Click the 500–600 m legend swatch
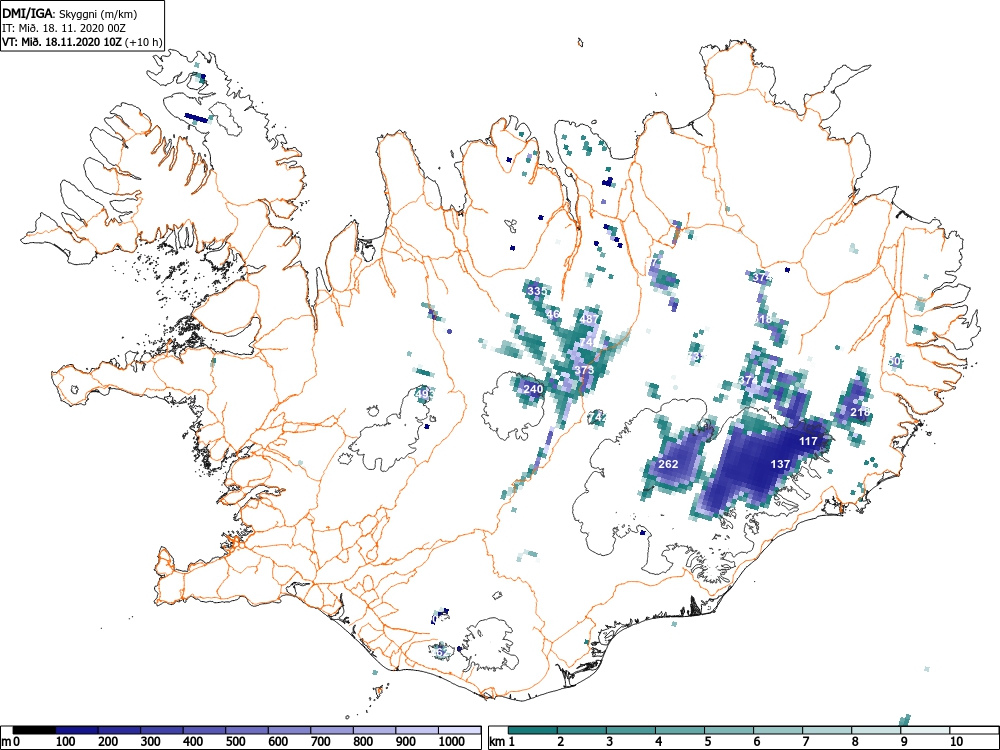This screenshot has width=1000, height=750. (247, 730)
